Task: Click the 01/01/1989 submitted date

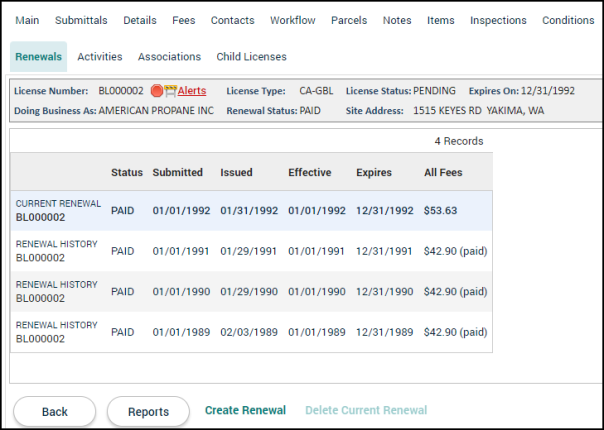Action: point(181,332)
